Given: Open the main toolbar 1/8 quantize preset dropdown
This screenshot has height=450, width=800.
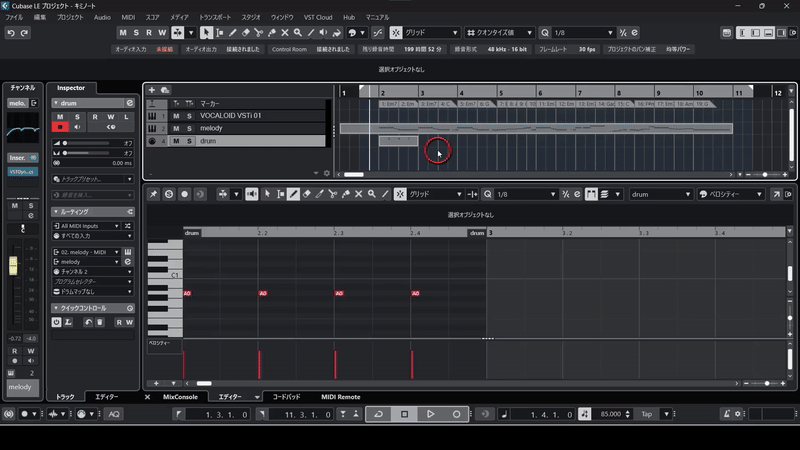Looking at the screenshot, I should (x=584, y=33).
